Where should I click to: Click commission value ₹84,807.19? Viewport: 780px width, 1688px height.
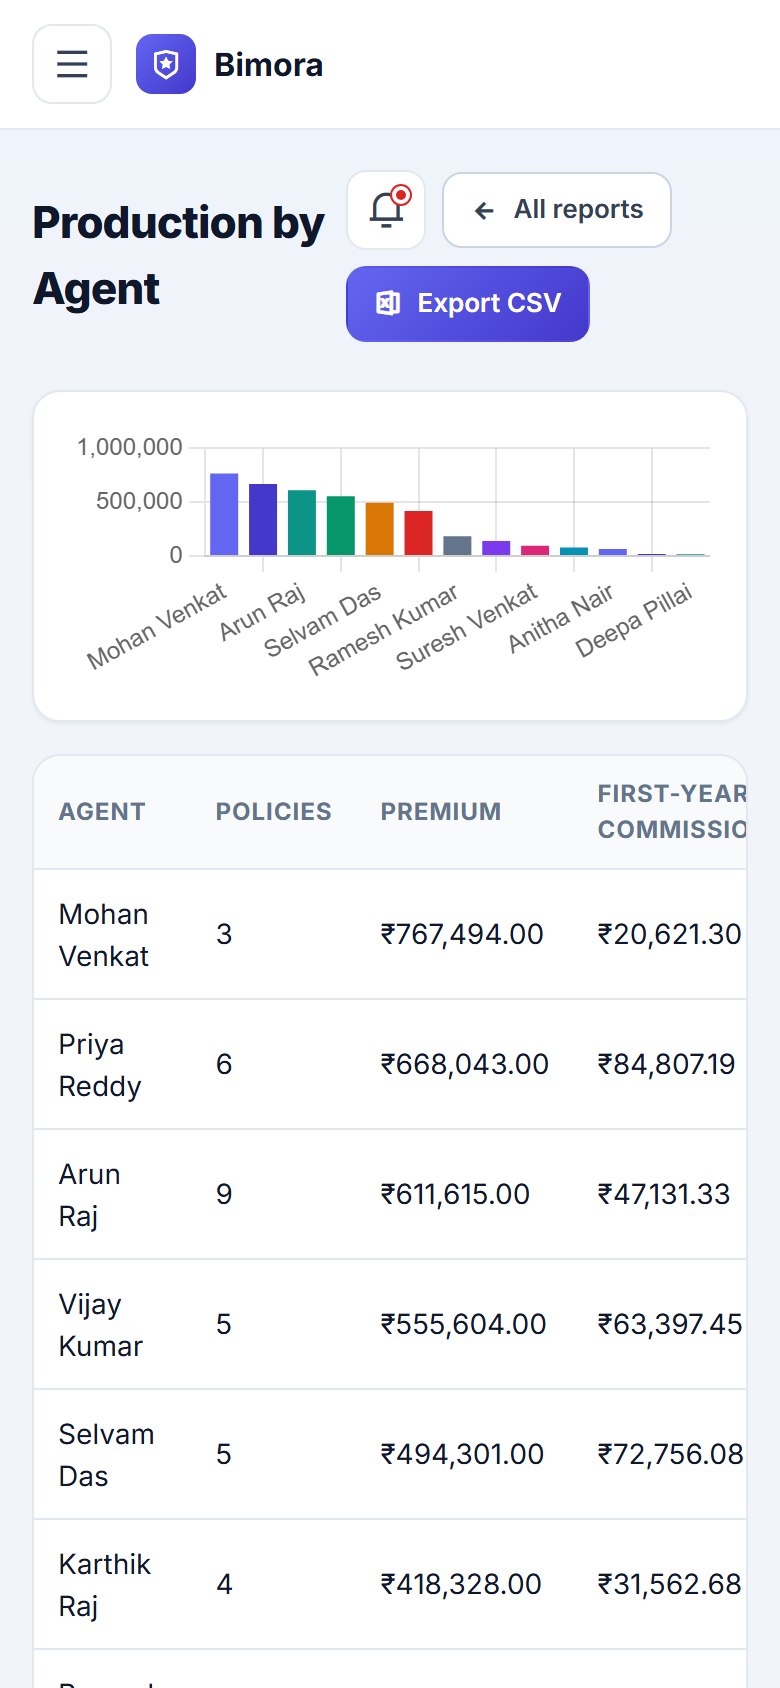(667, 1064)
